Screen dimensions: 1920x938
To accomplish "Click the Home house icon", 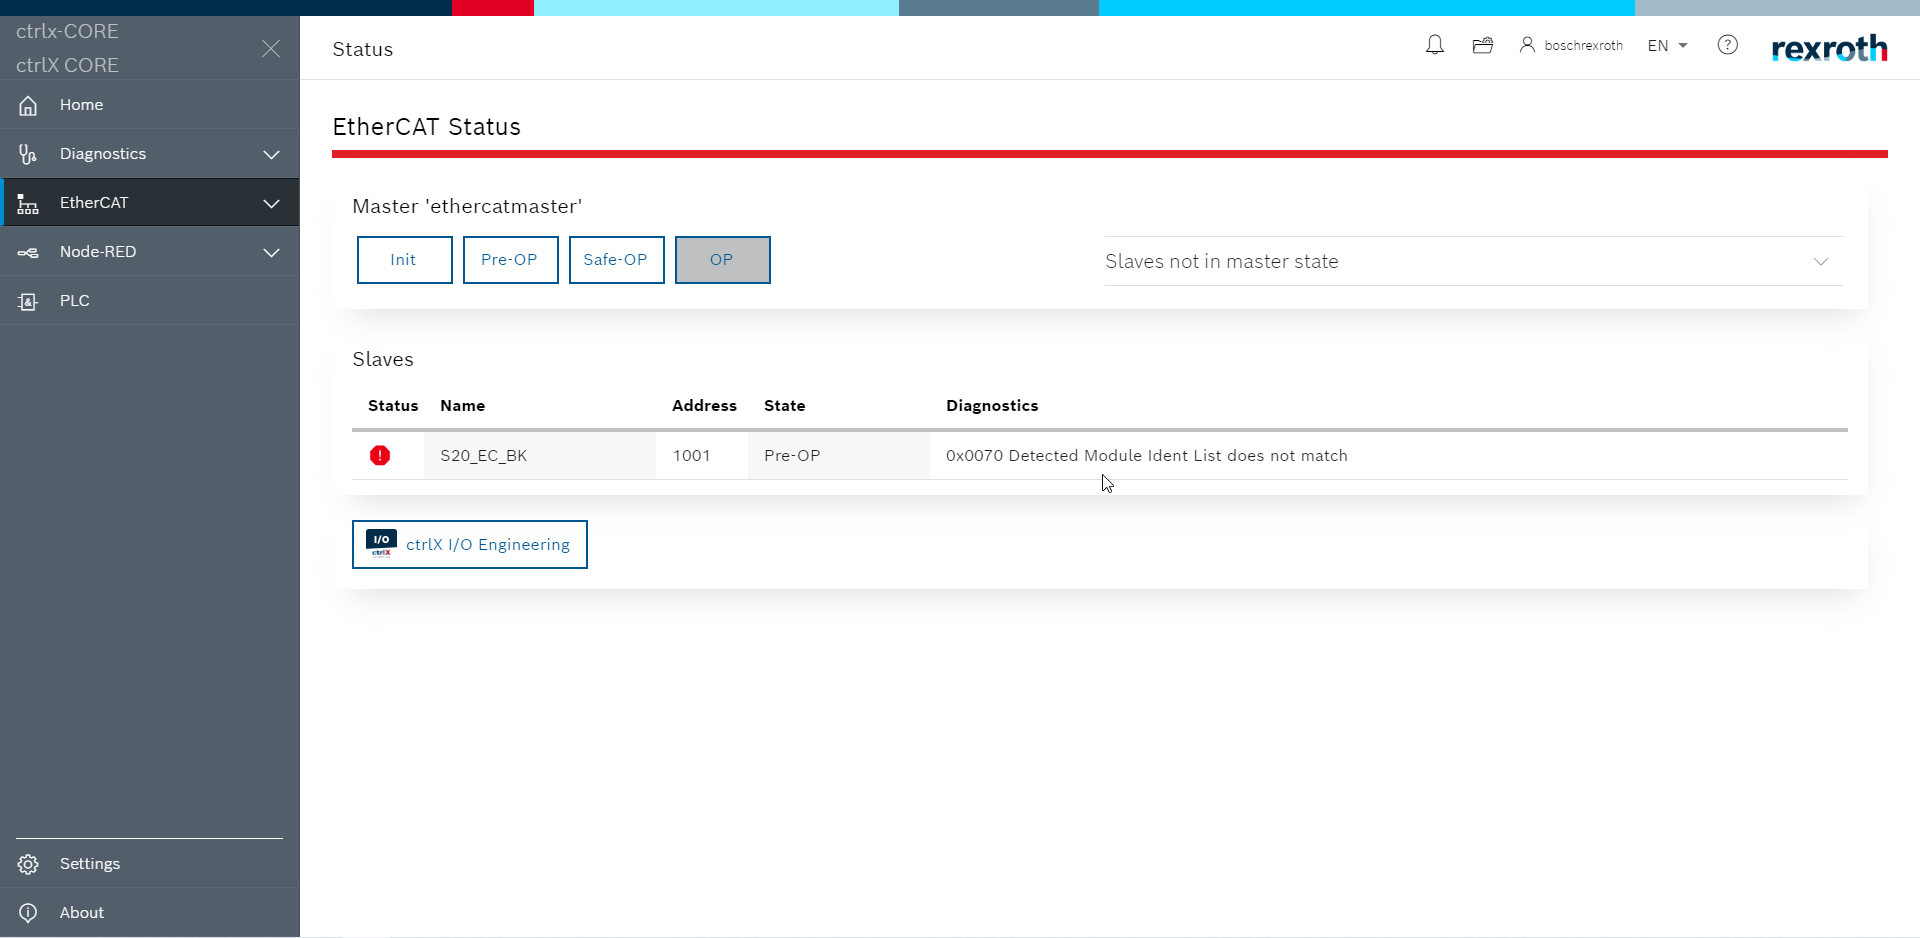I will tap(28, 105).
